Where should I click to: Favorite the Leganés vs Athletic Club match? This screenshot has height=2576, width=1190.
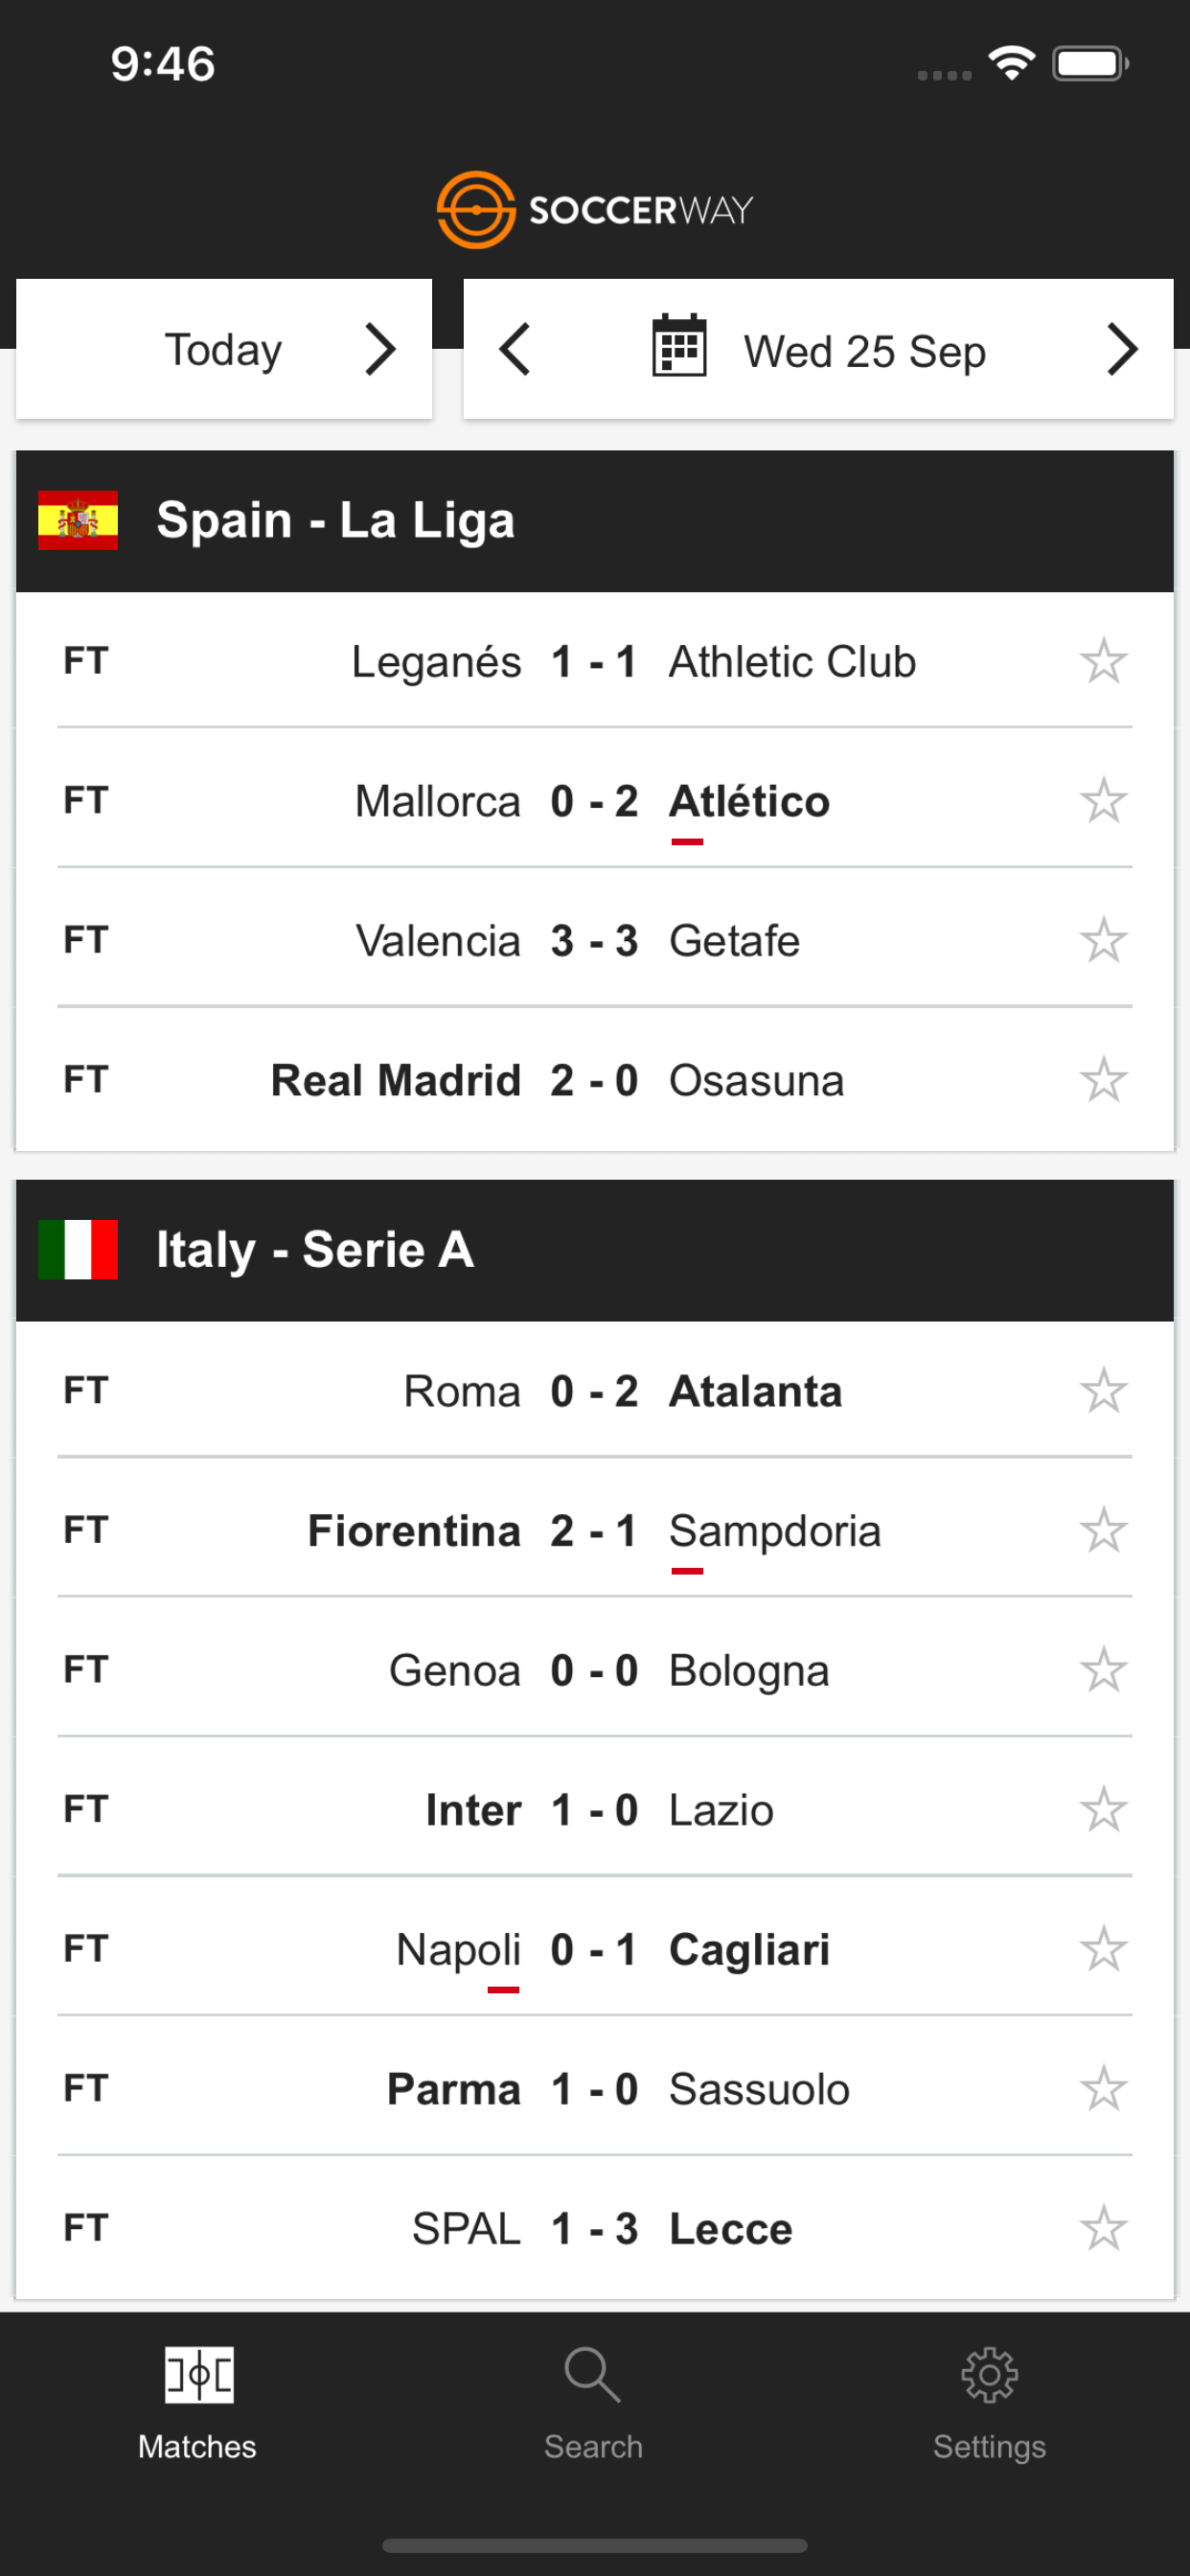1103,661
